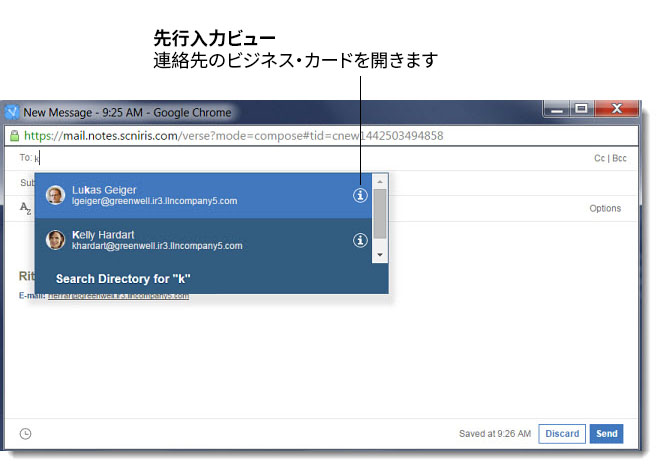Screen dimensions: 657x466
Task: Show the Cc field
Action: (599, 158)
